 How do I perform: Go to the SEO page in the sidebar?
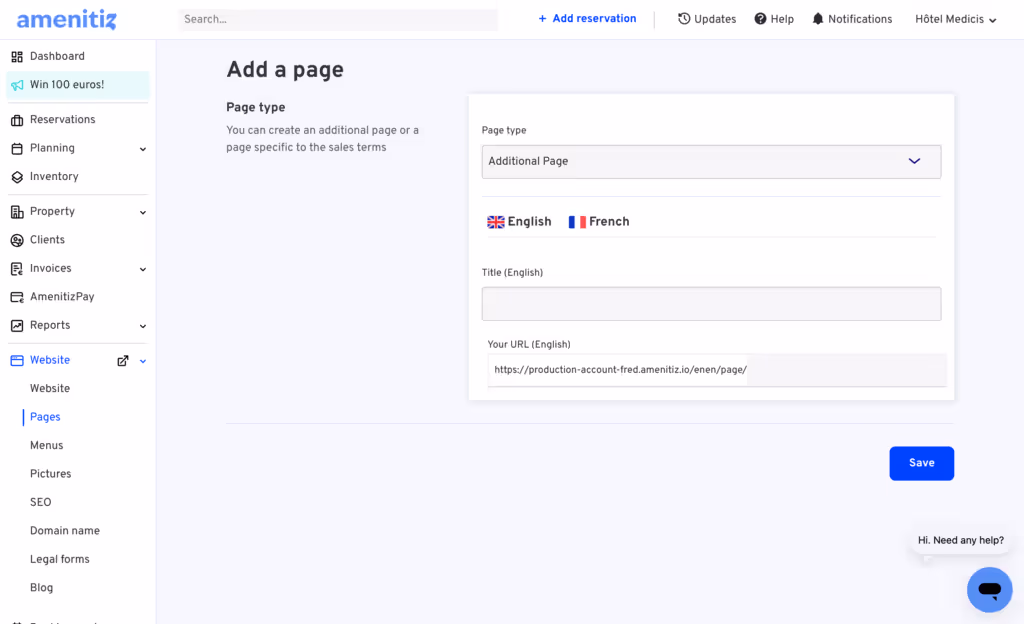pyautogui.click(x=40, y=501)
